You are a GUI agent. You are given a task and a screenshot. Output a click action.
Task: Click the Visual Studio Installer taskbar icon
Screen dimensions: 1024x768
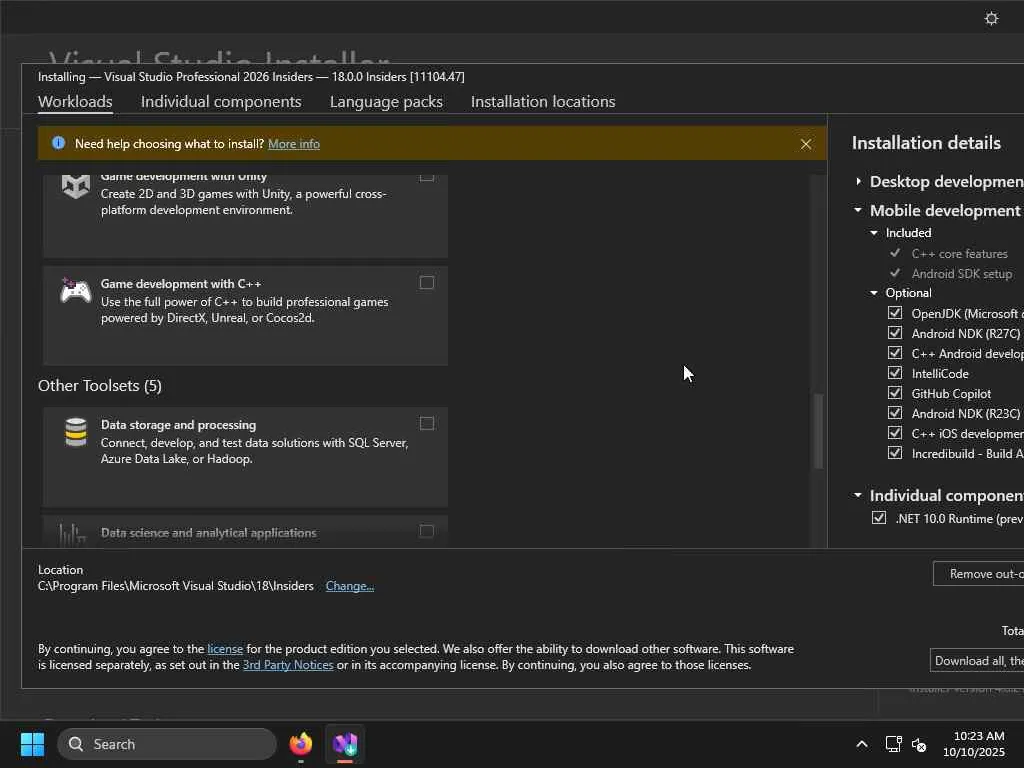tap(345, 743)
